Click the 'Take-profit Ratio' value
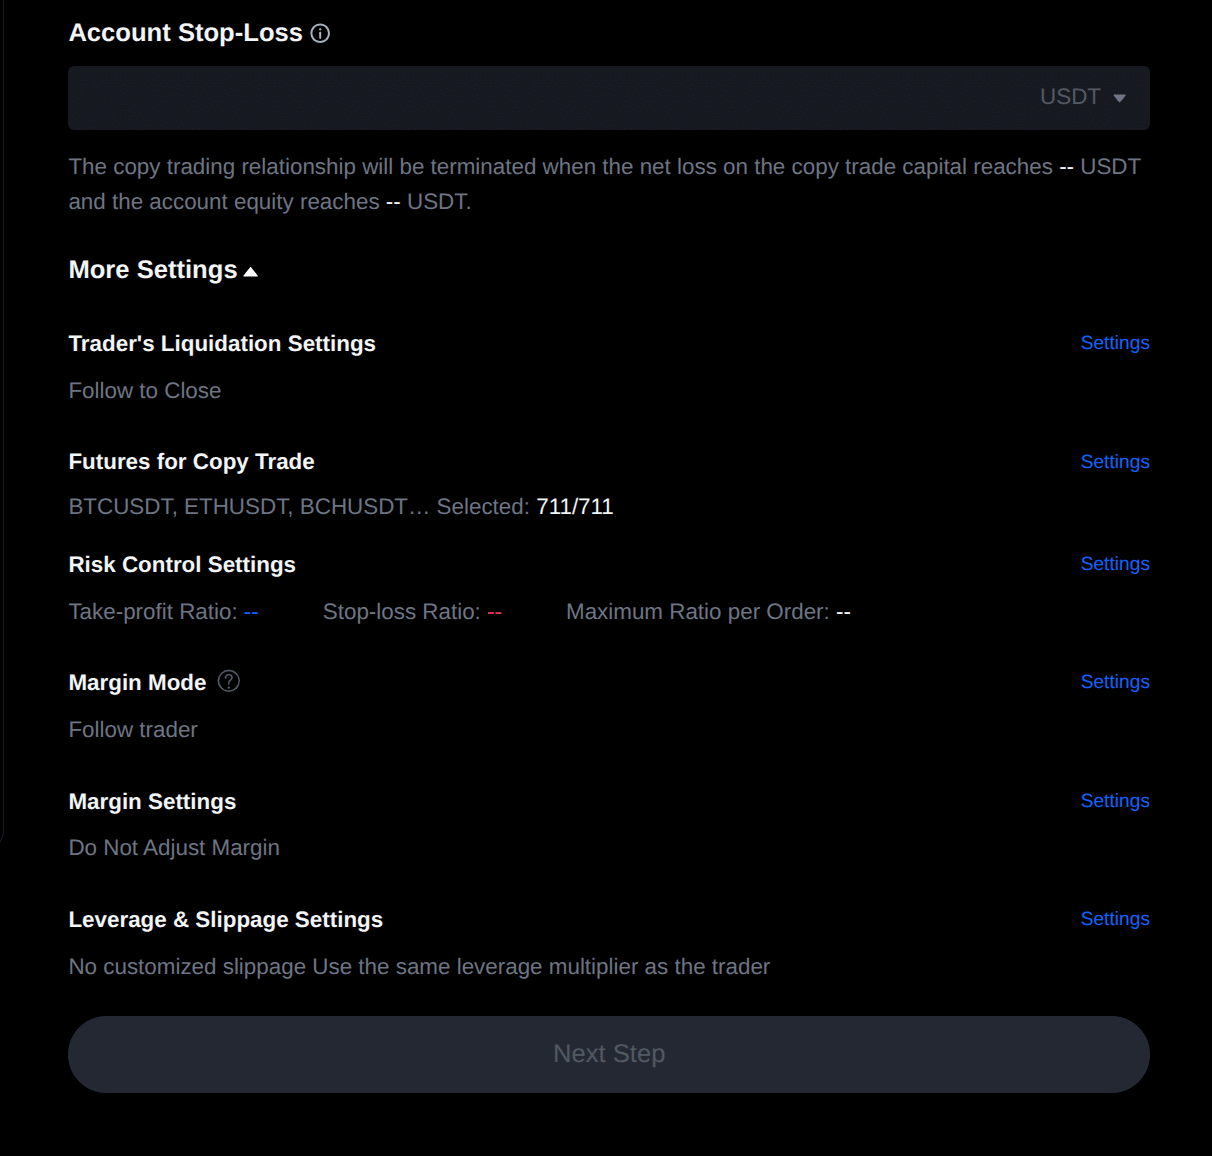This screenshot has height=1156, width=1212. pos(251,612)
